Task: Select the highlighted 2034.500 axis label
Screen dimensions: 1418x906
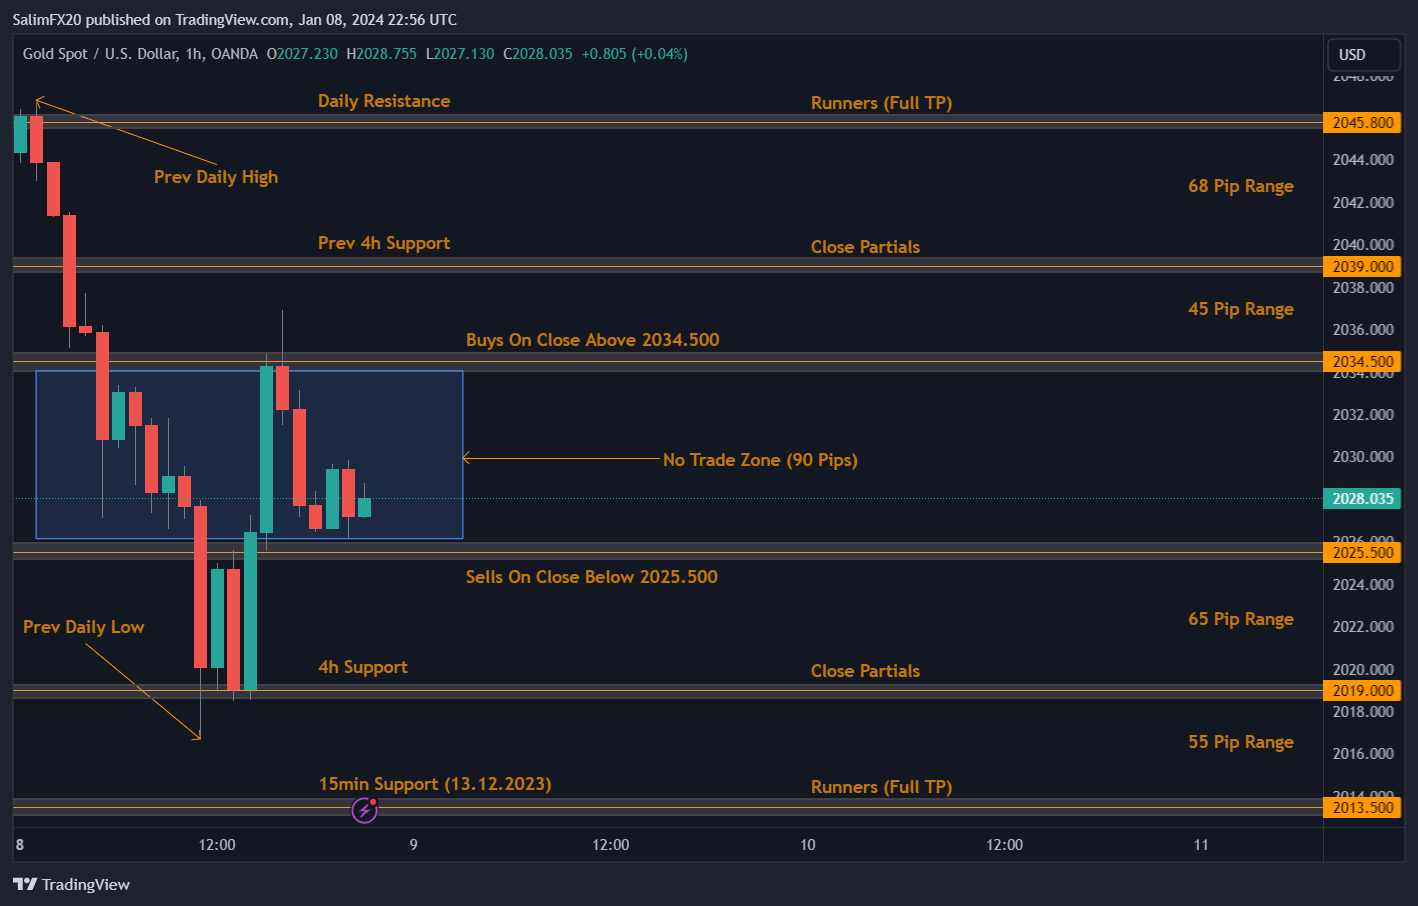Action: [x=1362, y=361]
